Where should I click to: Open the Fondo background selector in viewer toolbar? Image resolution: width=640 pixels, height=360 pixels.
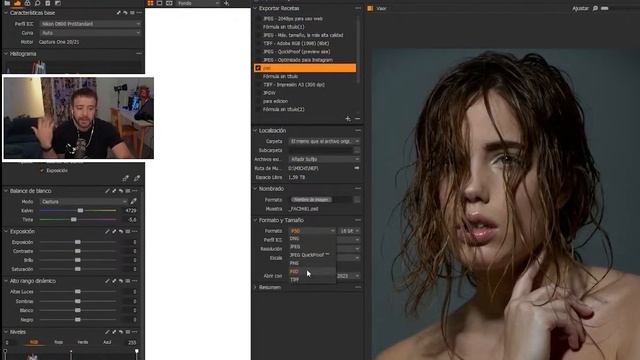coord(198,3)
